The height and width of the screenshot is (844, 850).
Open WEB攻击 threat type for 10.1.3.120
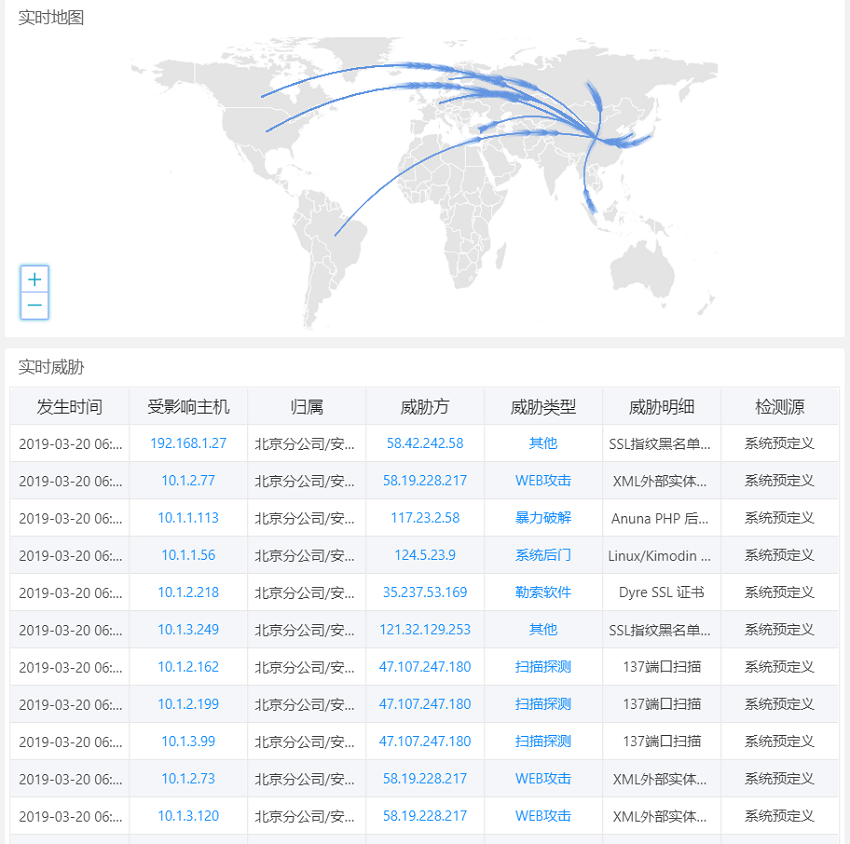pyautogui.click(x=543, y=816)
